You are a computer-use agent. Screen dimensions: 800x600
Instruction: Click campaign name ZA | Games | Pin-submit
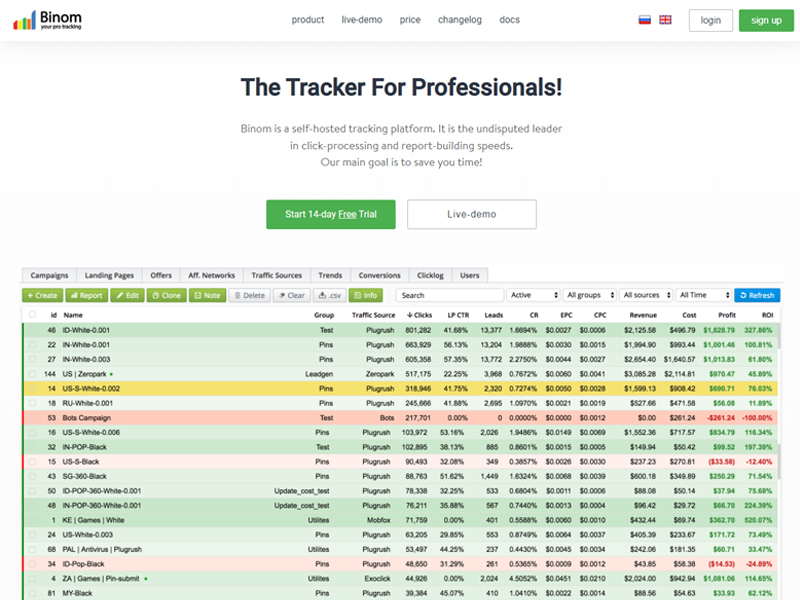point(101,579)
